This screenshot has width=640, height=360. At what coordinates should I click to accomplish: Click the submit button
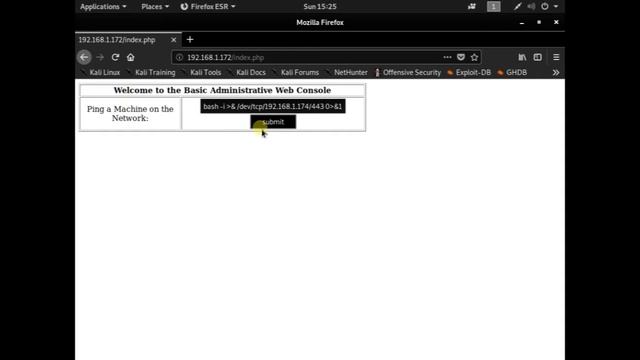coord(273,122)
